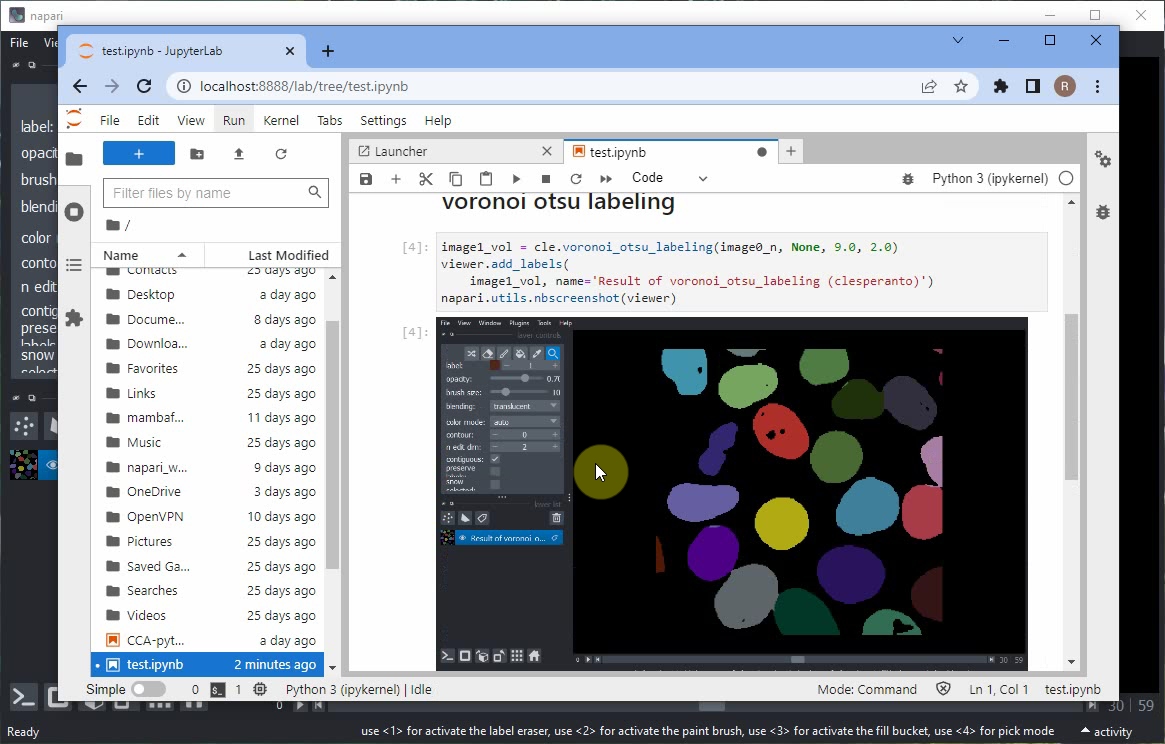Restart kernel and run all cells icon

(606, 179)
